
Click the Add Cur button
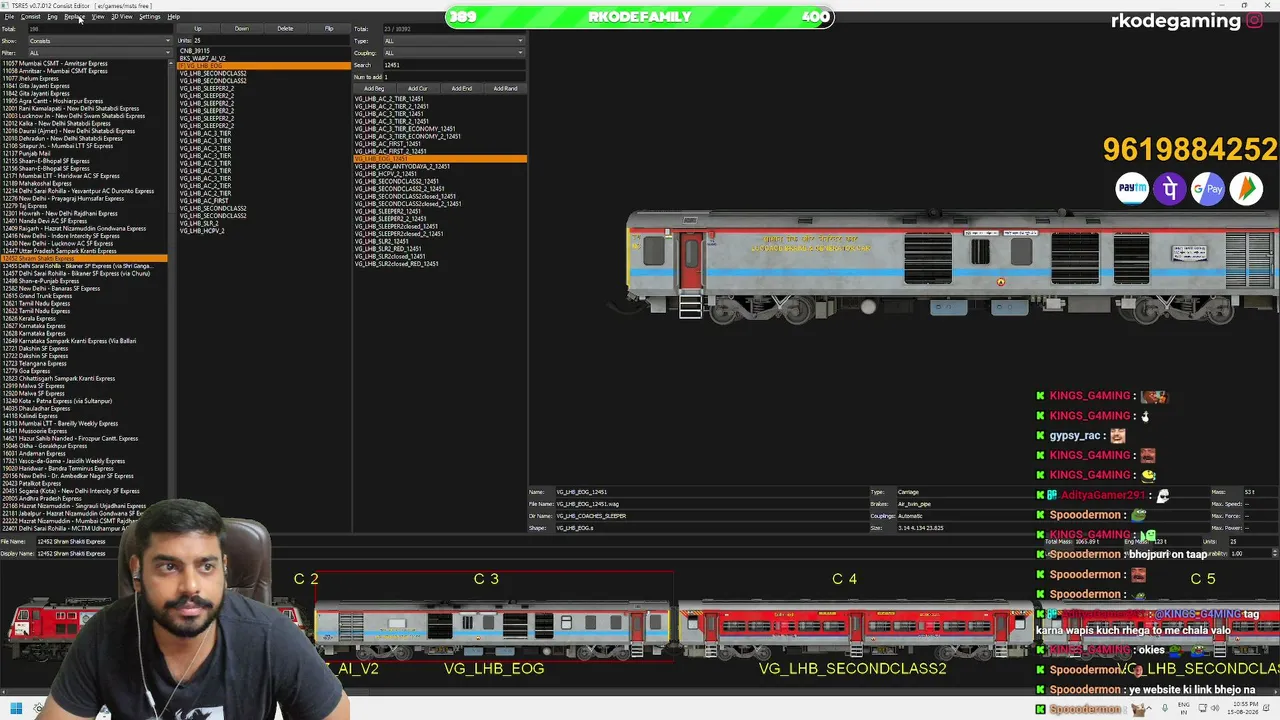tap(418, 89)
